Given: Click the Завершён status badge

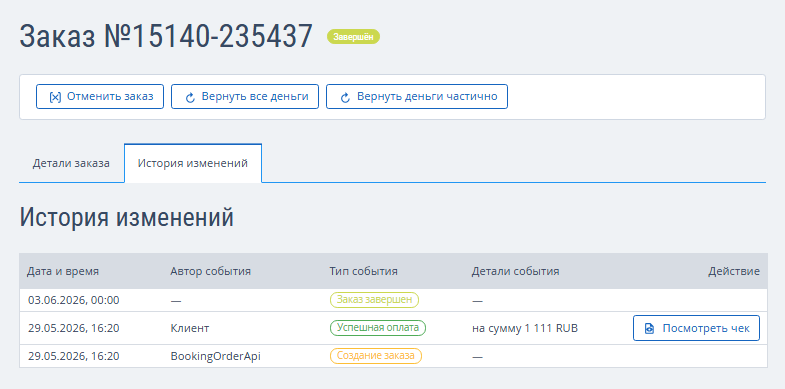Looking at the screenshot, I should (x=353, y=37).
